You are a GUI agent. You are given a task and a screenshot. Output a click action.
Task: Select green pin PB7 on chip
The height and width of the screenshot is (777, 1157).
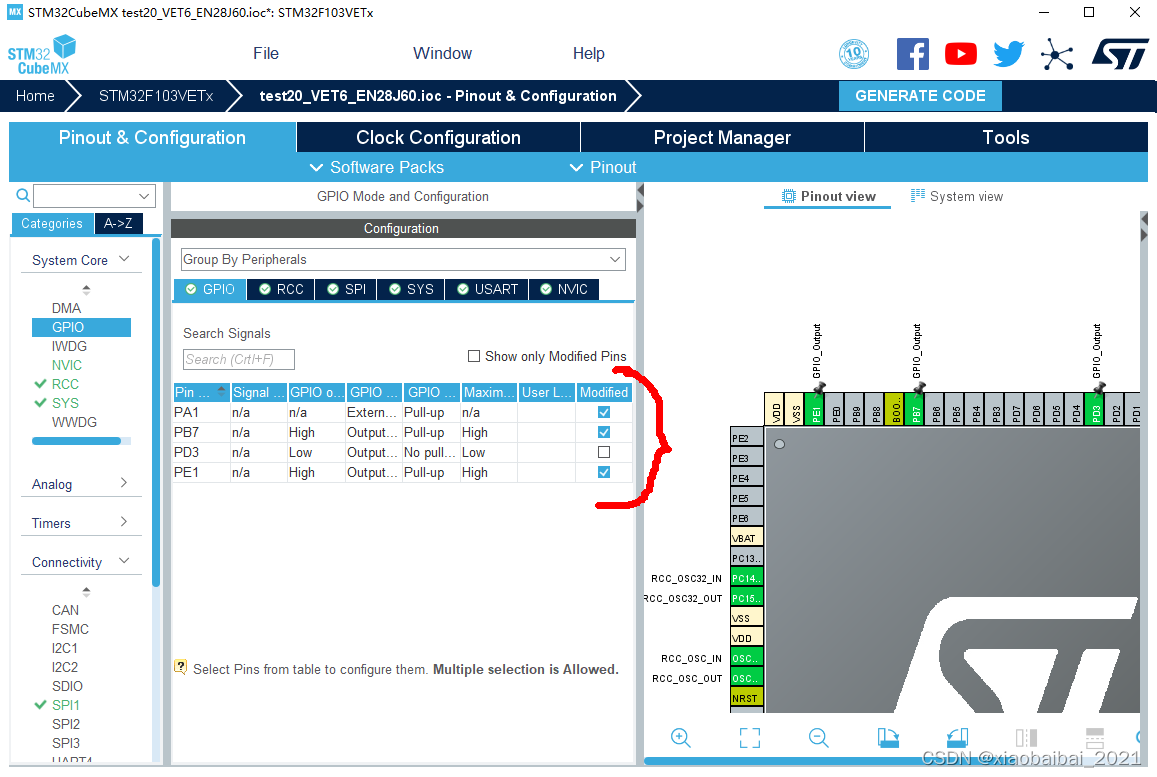coord(916,409)
